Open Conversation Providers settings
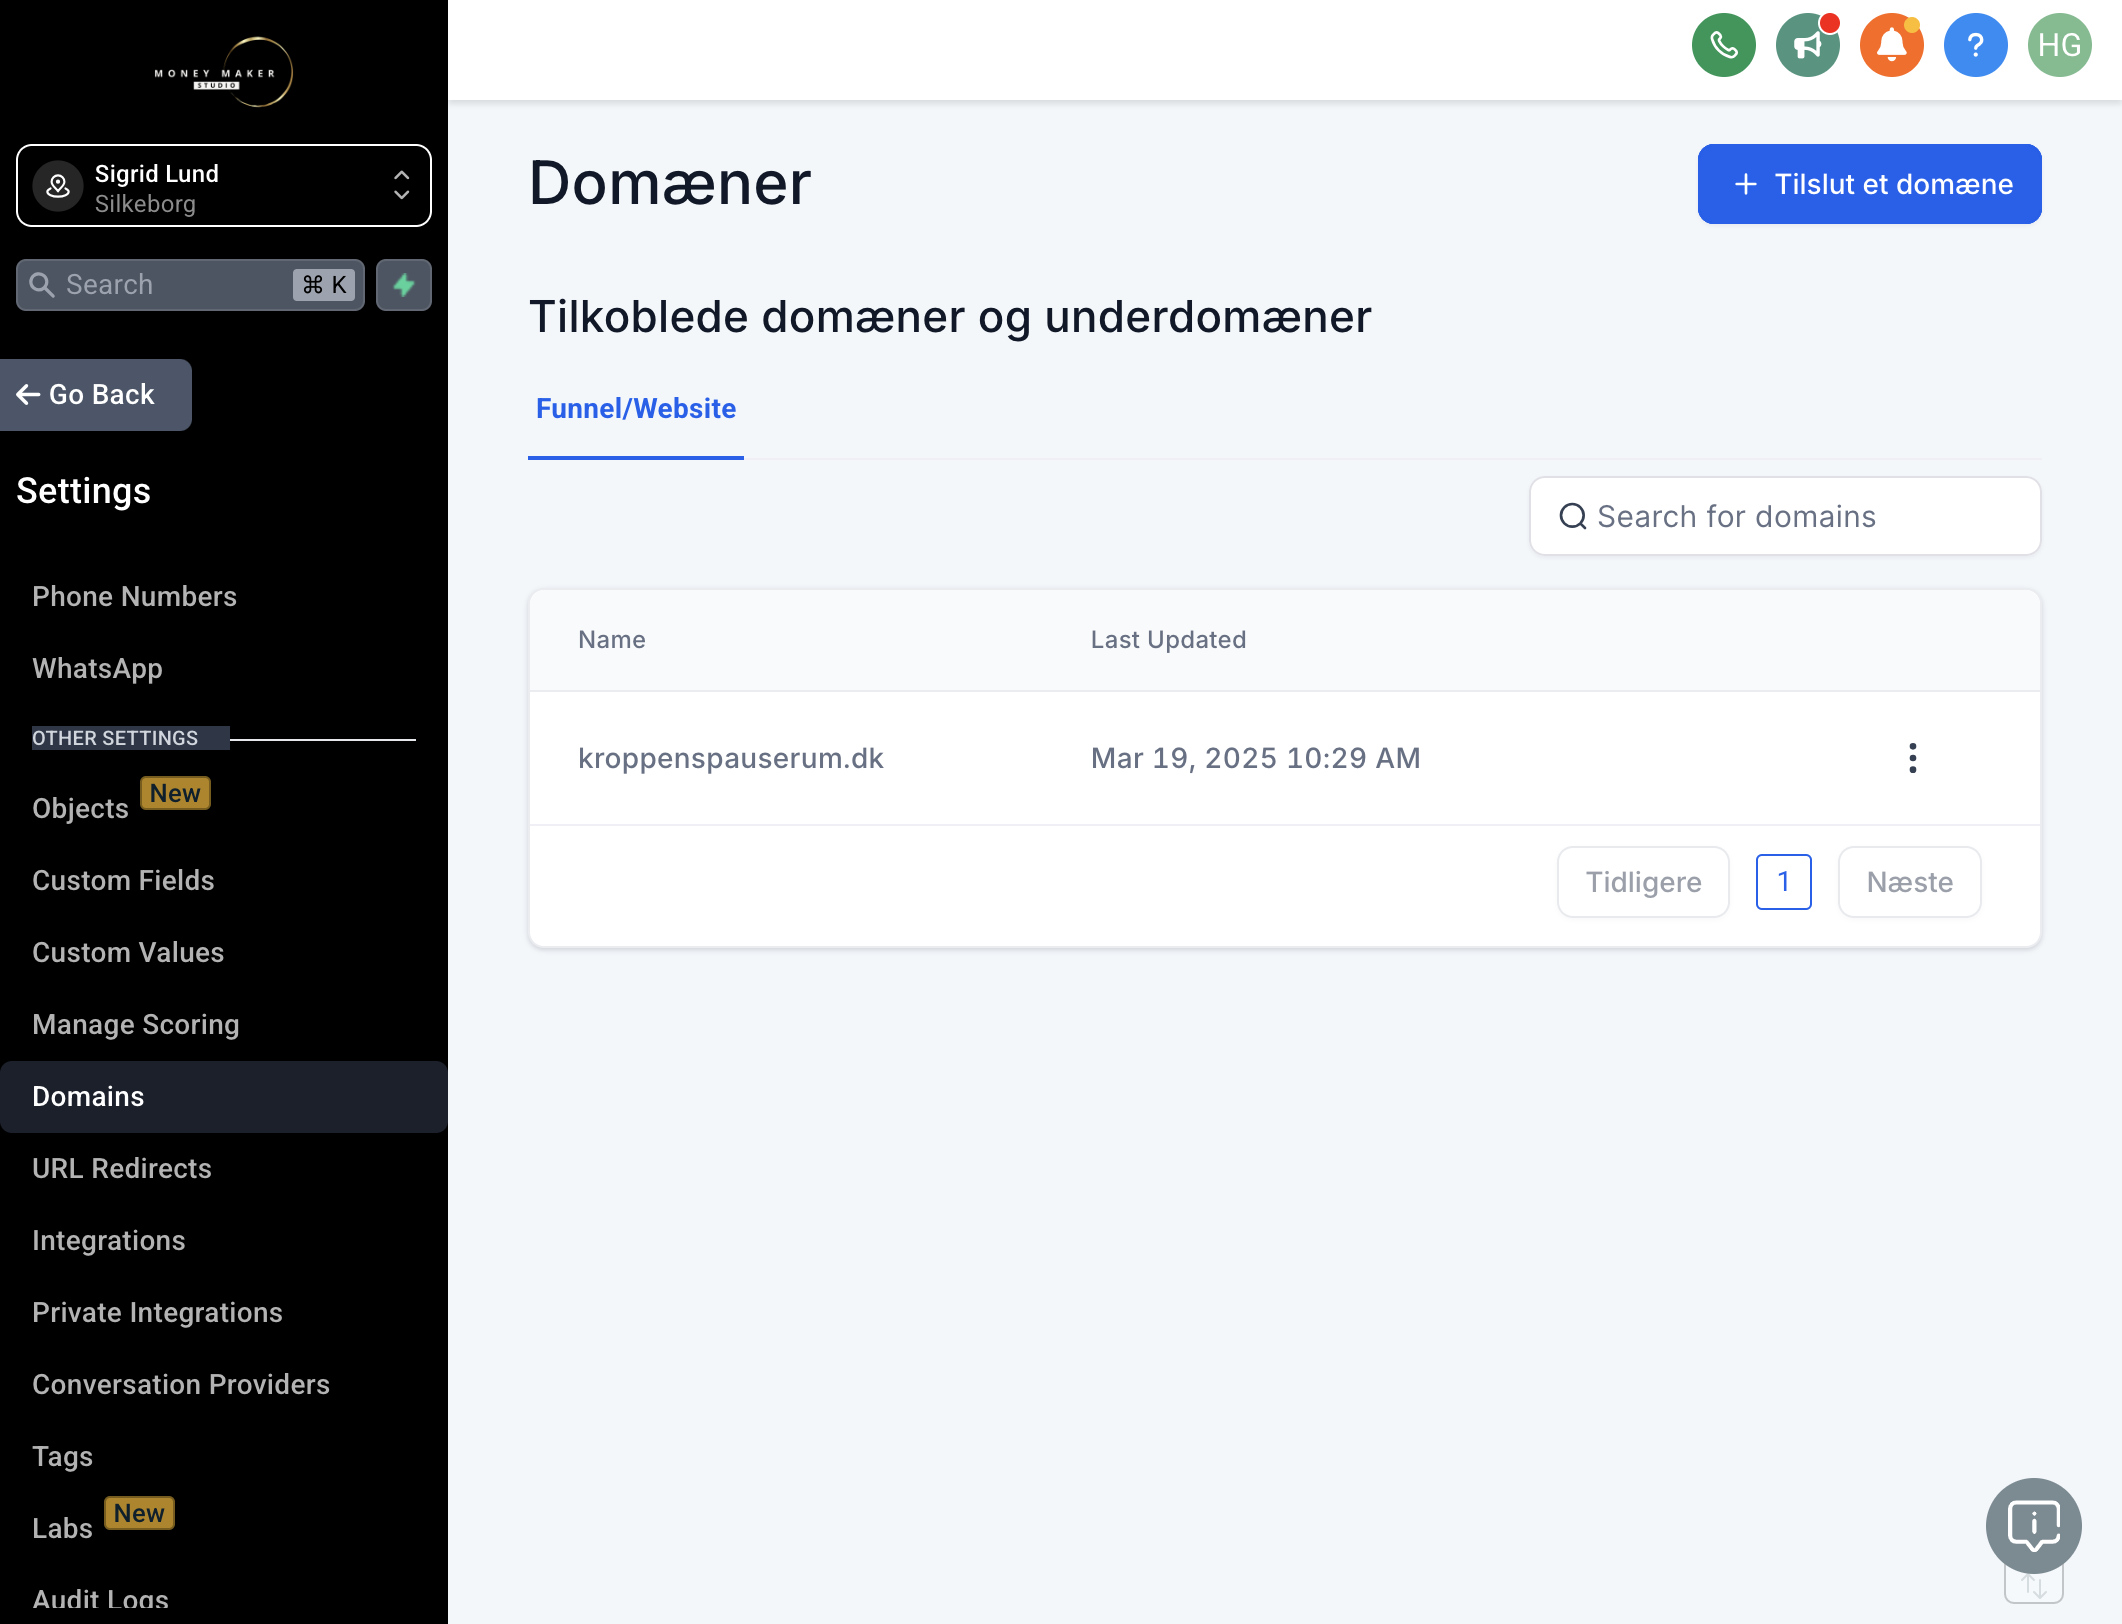 click(181, 1385)
